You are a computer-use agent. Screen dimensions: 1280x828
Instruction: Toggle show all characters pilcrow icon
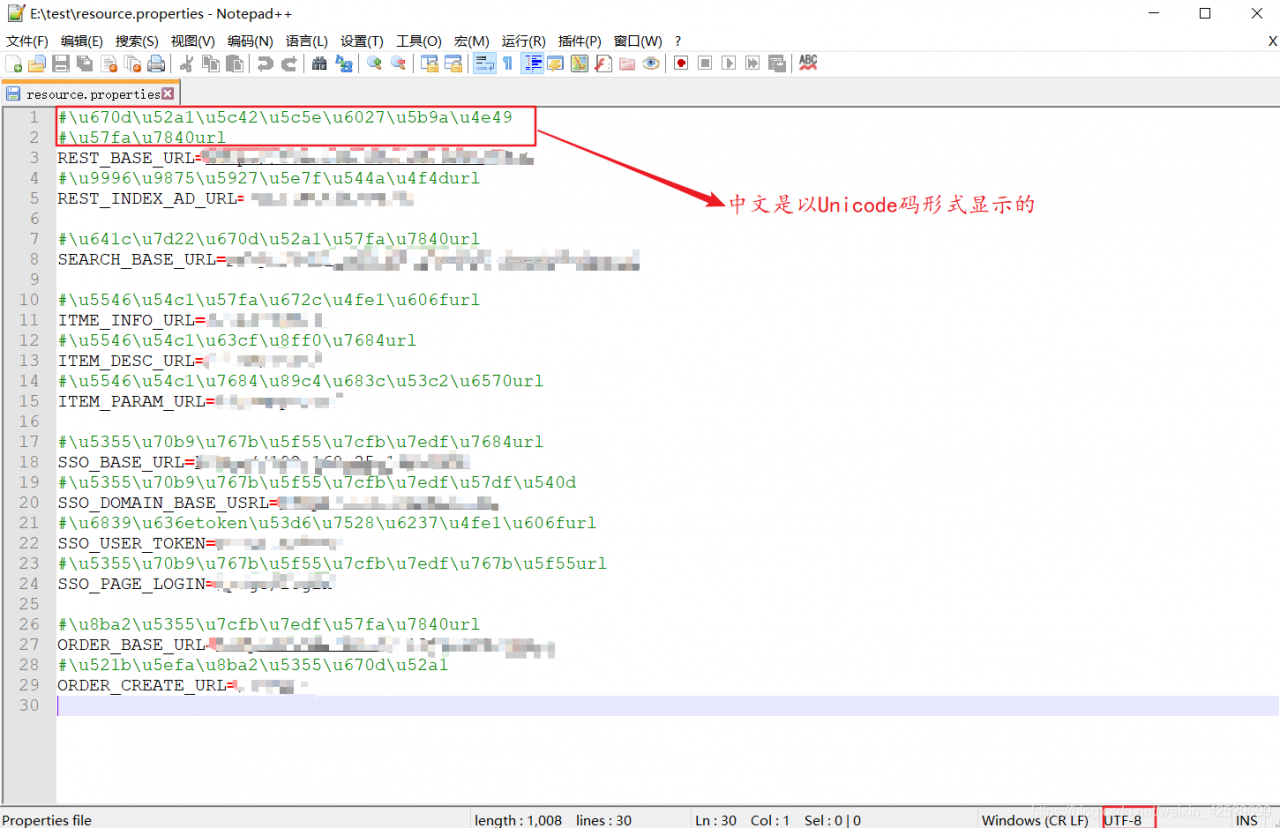pos(508,64)
